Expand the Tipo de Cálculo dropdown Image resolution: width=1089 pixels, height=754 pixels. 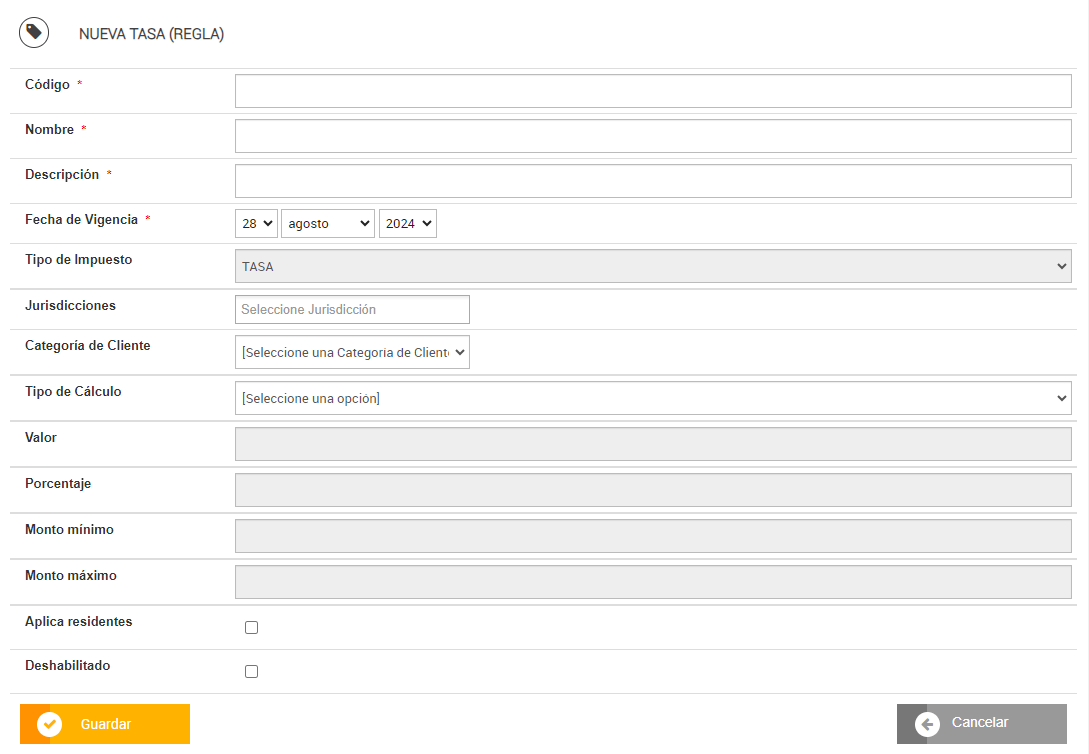click(653, 398)
